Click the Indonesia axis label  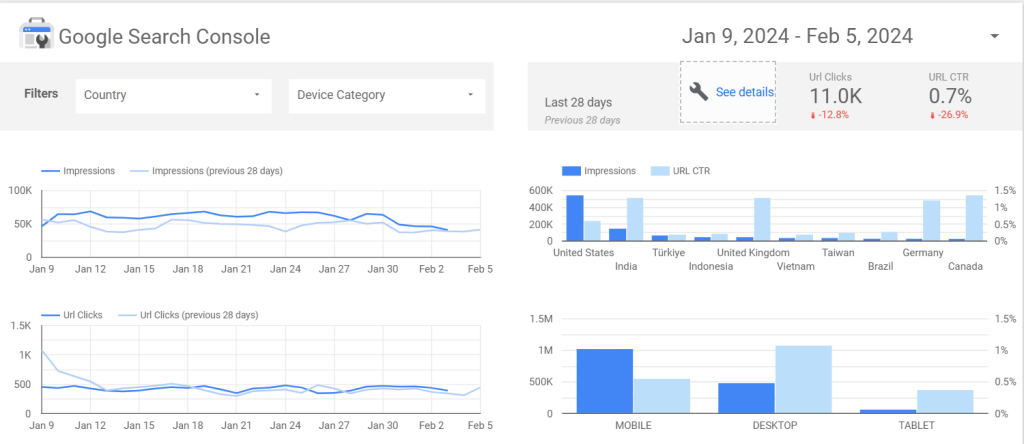711,266
